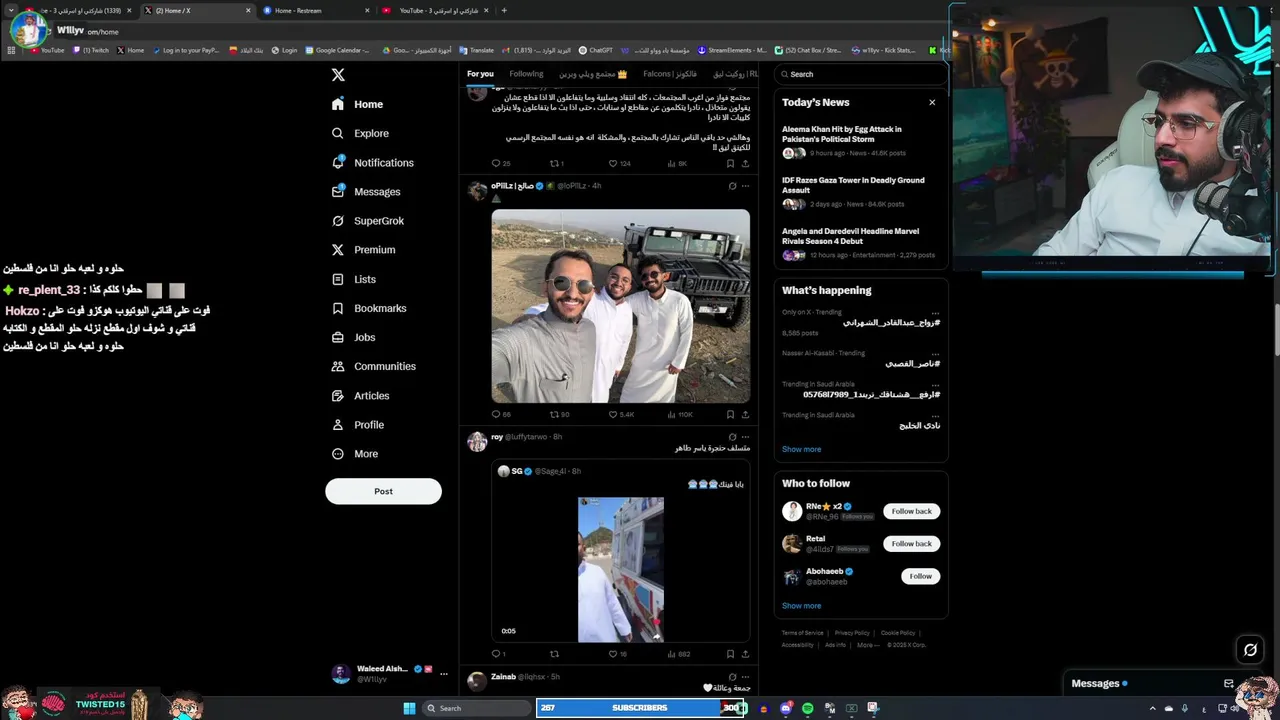This screenshot has width=1280, height=720.
Task: Switch to the Following tab
Action: (x=526, y=74)
